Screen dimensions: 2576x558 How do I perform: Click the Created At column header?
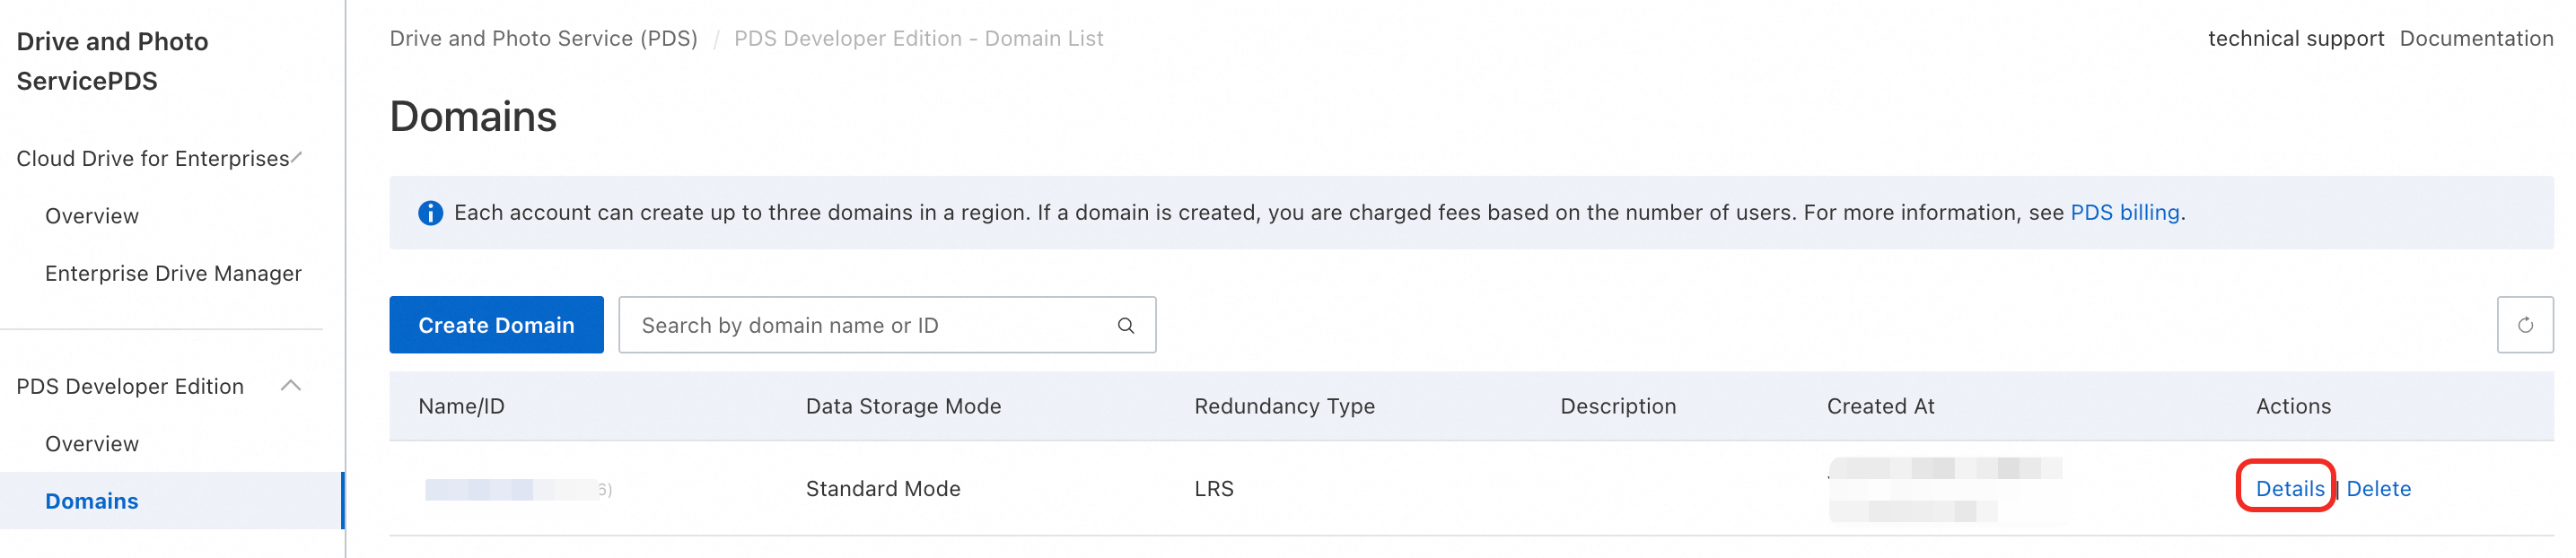(1880, 406)
